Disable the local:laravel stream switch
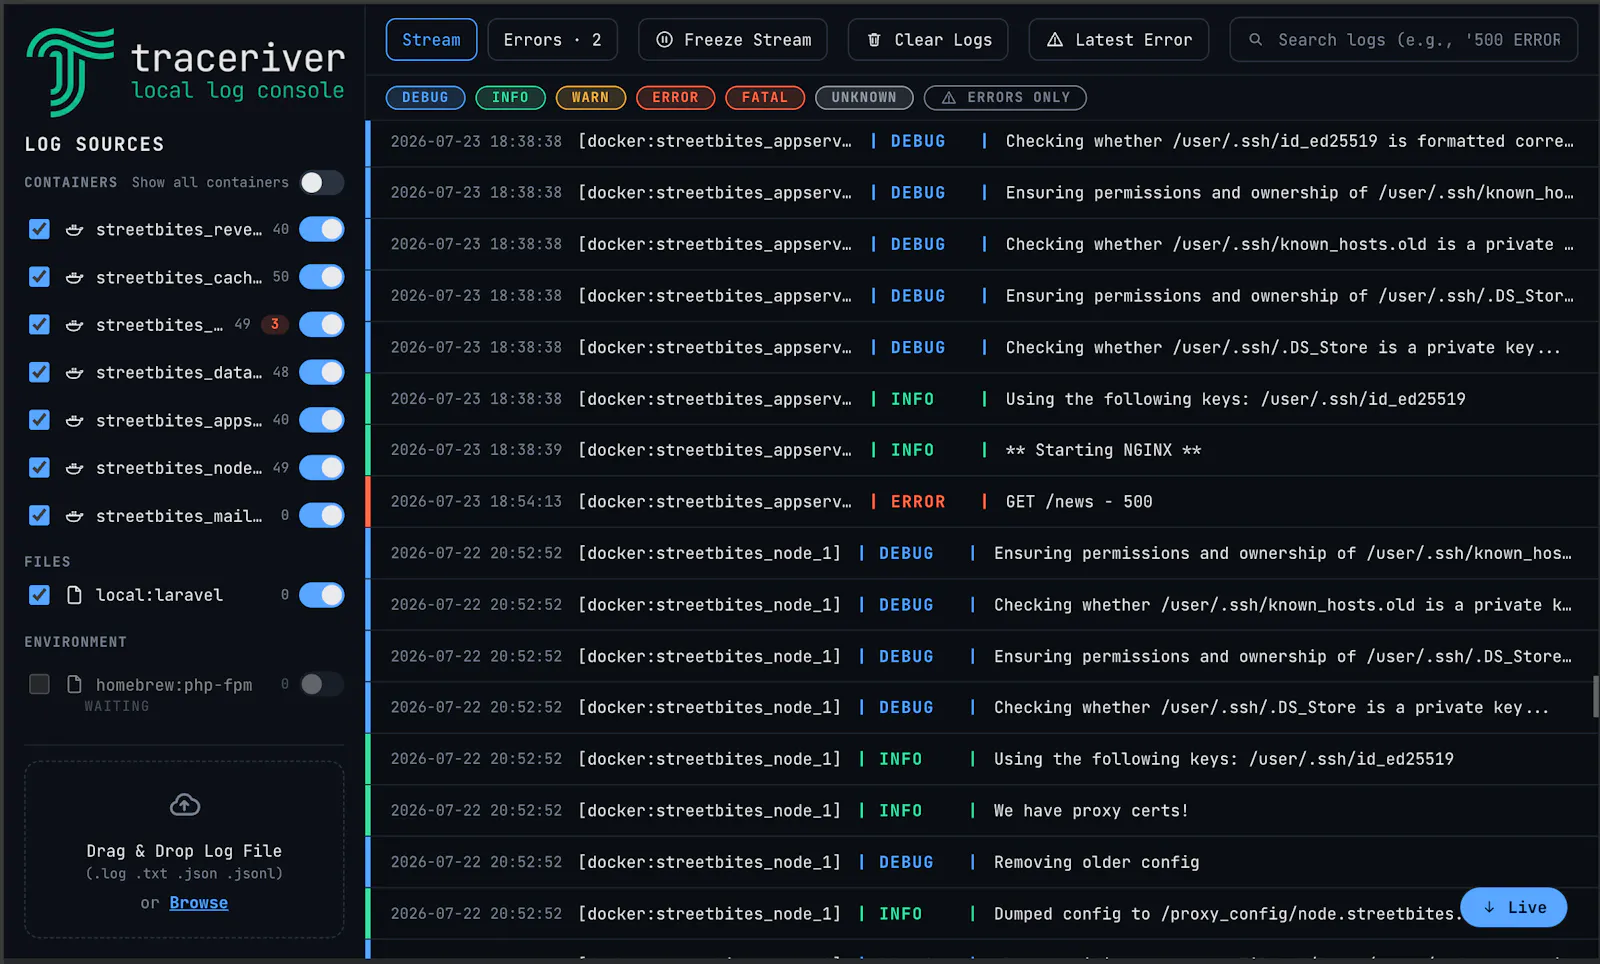This screenshot has height=964, width=1600. 322,595
